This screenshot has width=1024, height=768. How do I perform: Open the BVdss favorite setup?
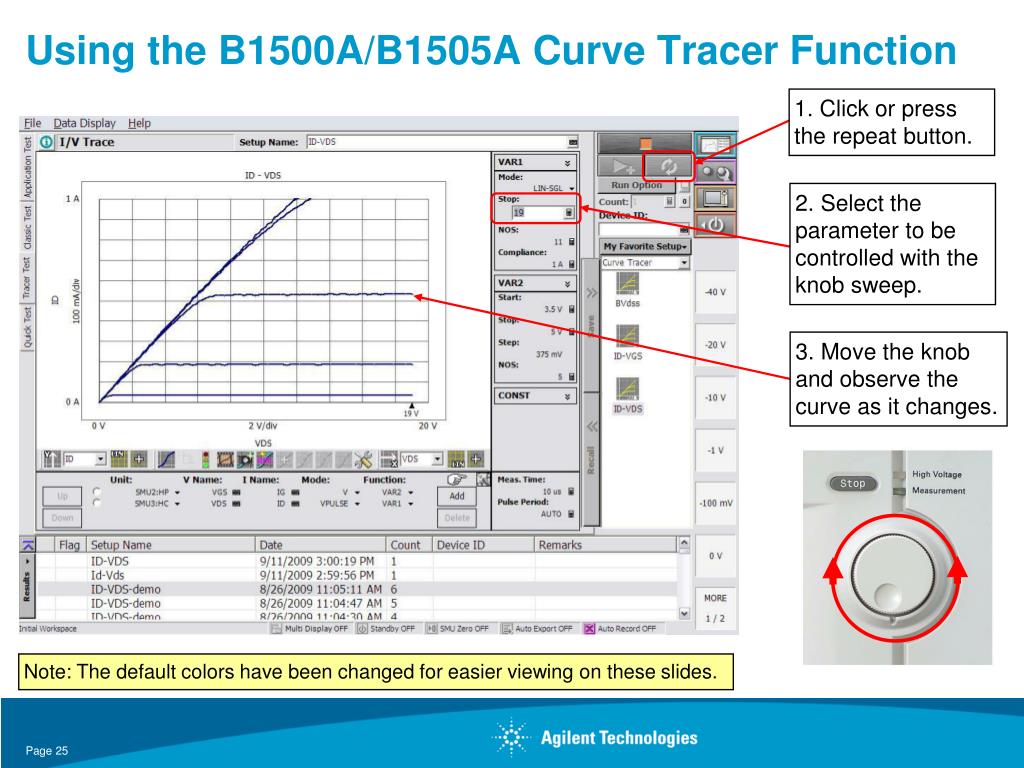click(627, 291)
